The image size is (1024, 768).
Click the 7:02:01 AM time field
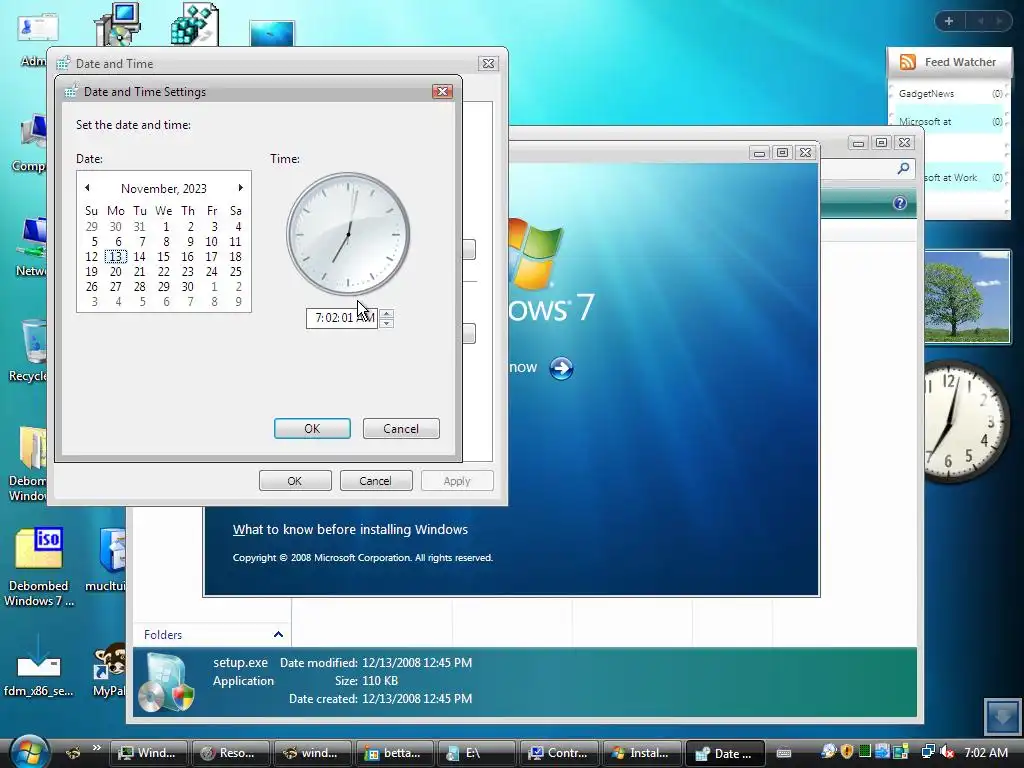(x=342, y=318)
